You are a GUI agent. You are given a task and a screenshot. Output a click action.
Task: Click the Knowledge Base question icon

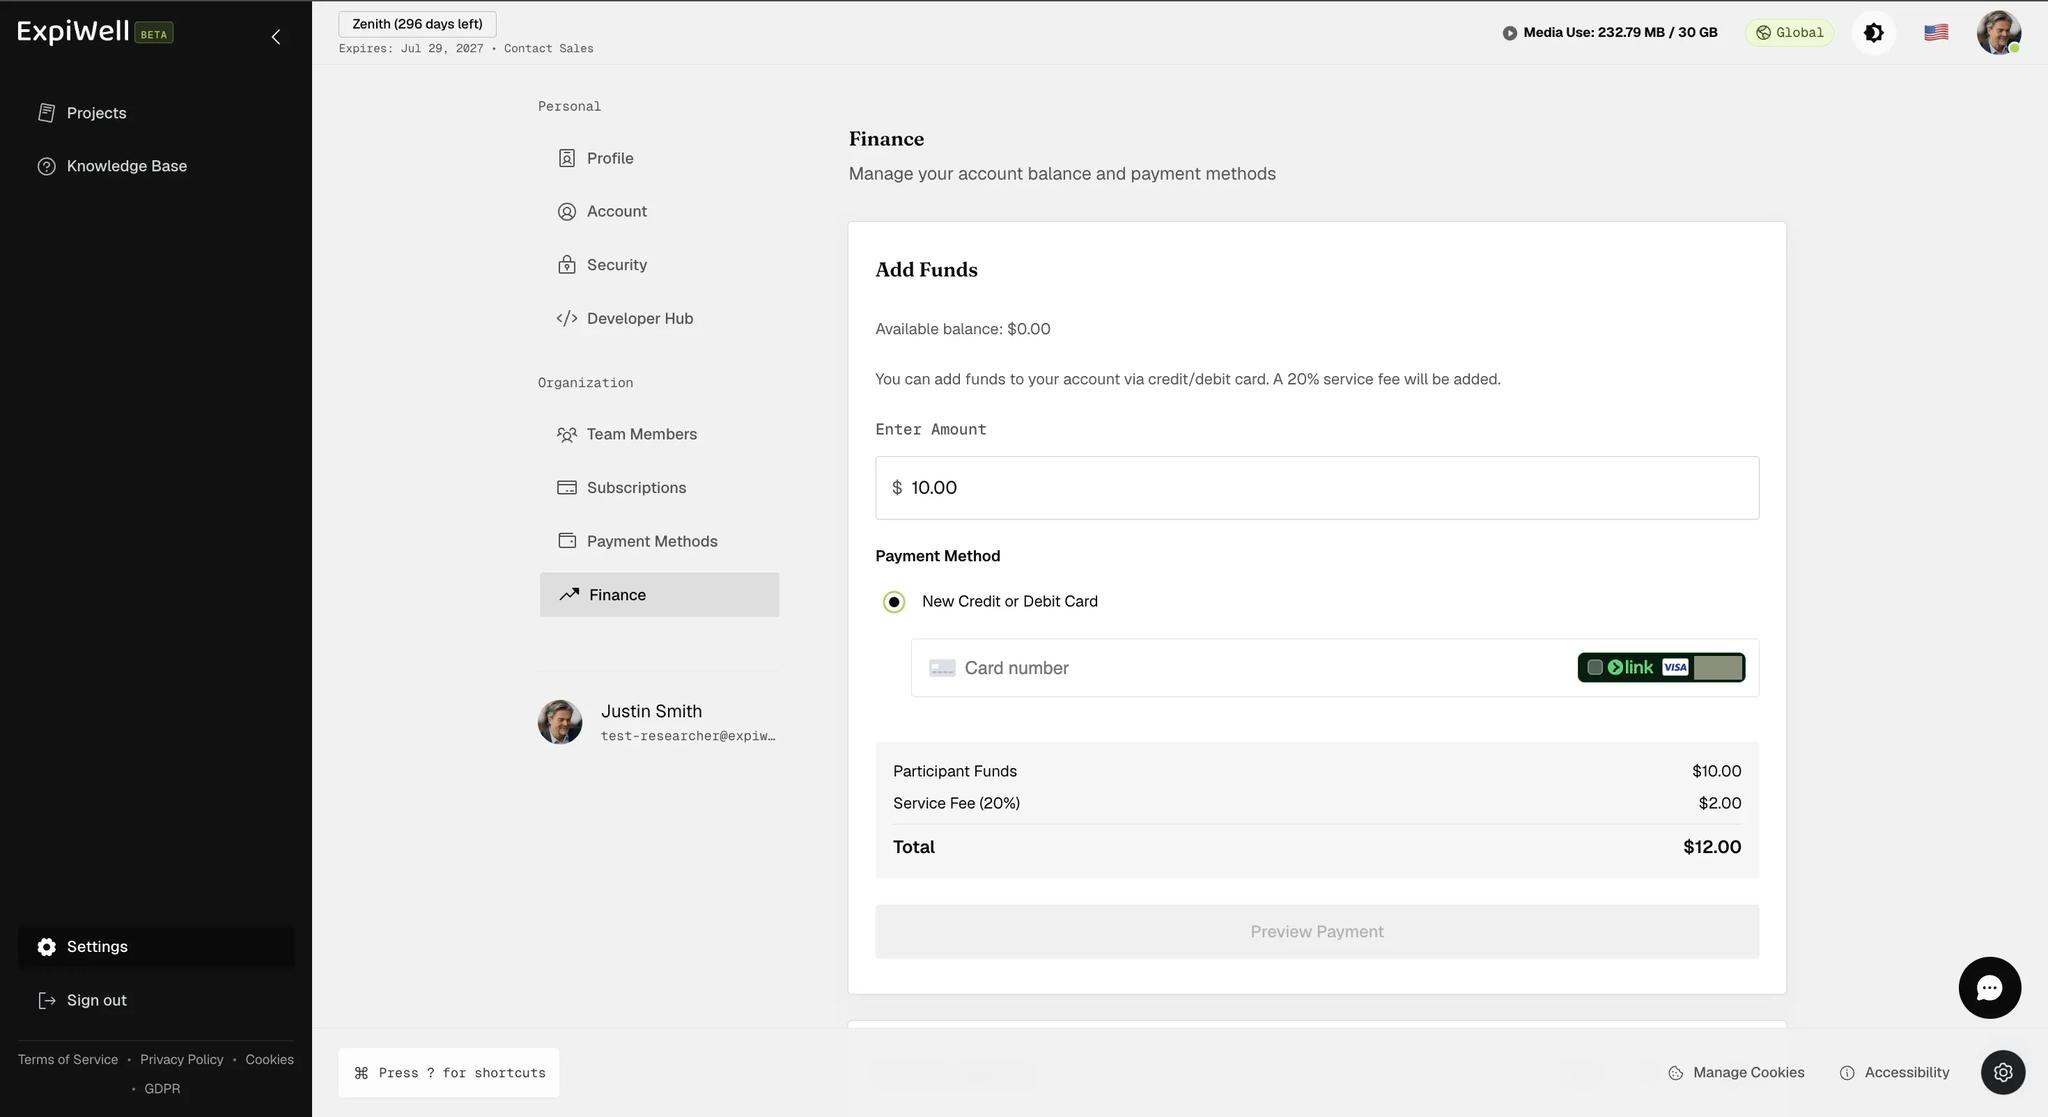coord(46,166)
